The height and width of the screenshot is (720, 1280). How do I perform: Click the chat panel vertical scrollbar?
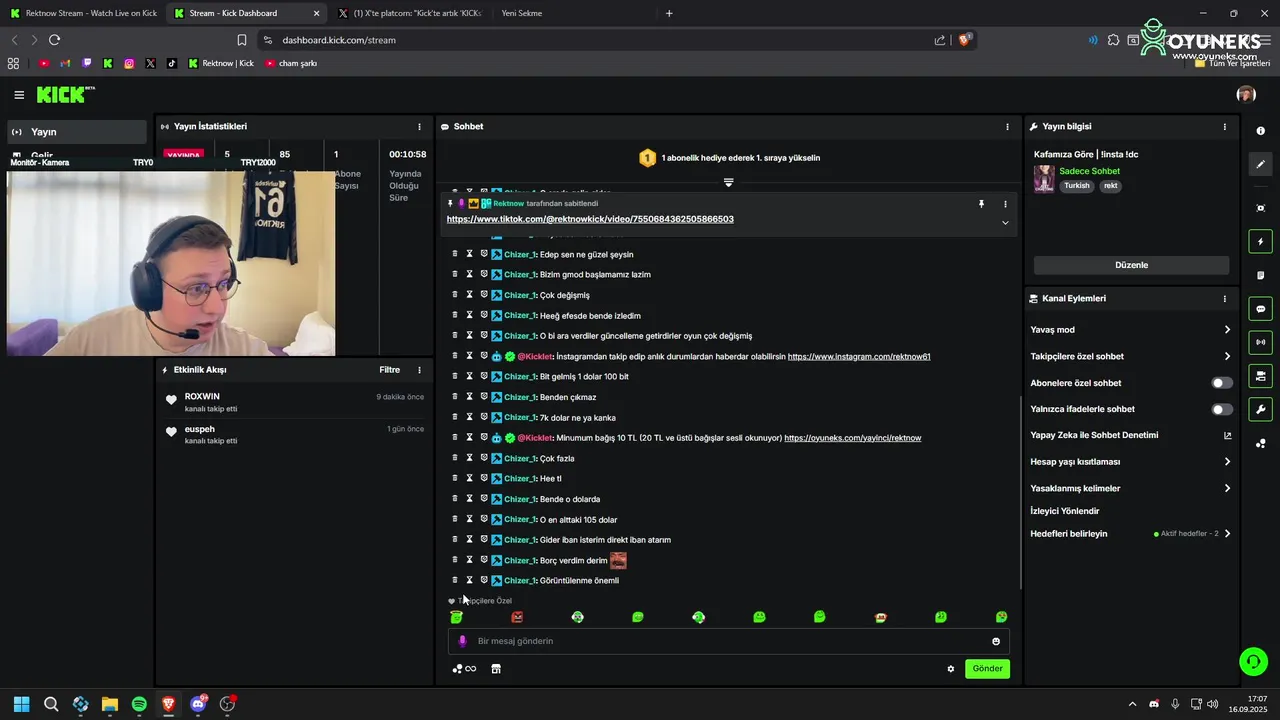click(x=1020, y=491)
